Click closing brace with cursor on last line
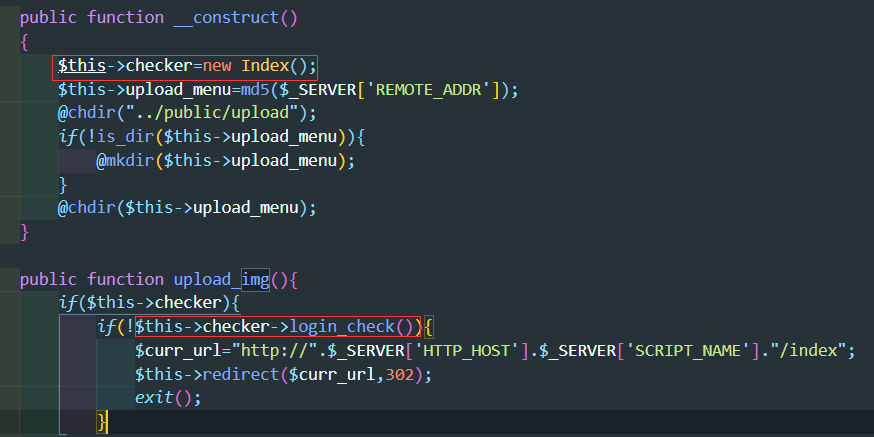 pos(101,422)
